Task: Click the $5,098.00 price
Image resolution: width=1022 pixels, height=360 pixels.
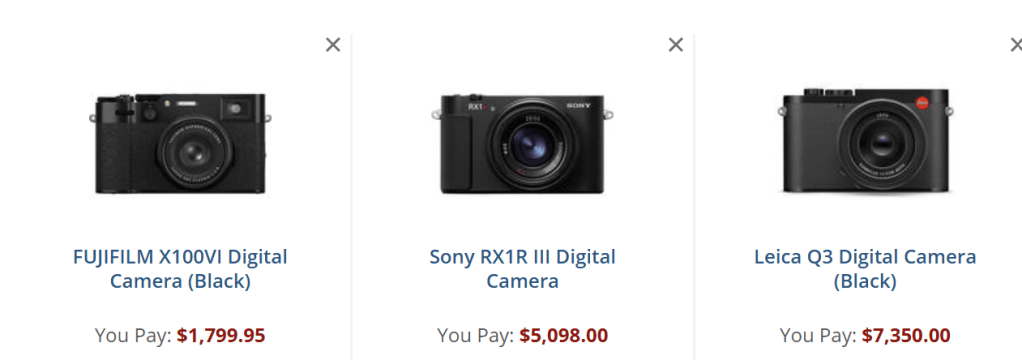Action: coord(564,336)
